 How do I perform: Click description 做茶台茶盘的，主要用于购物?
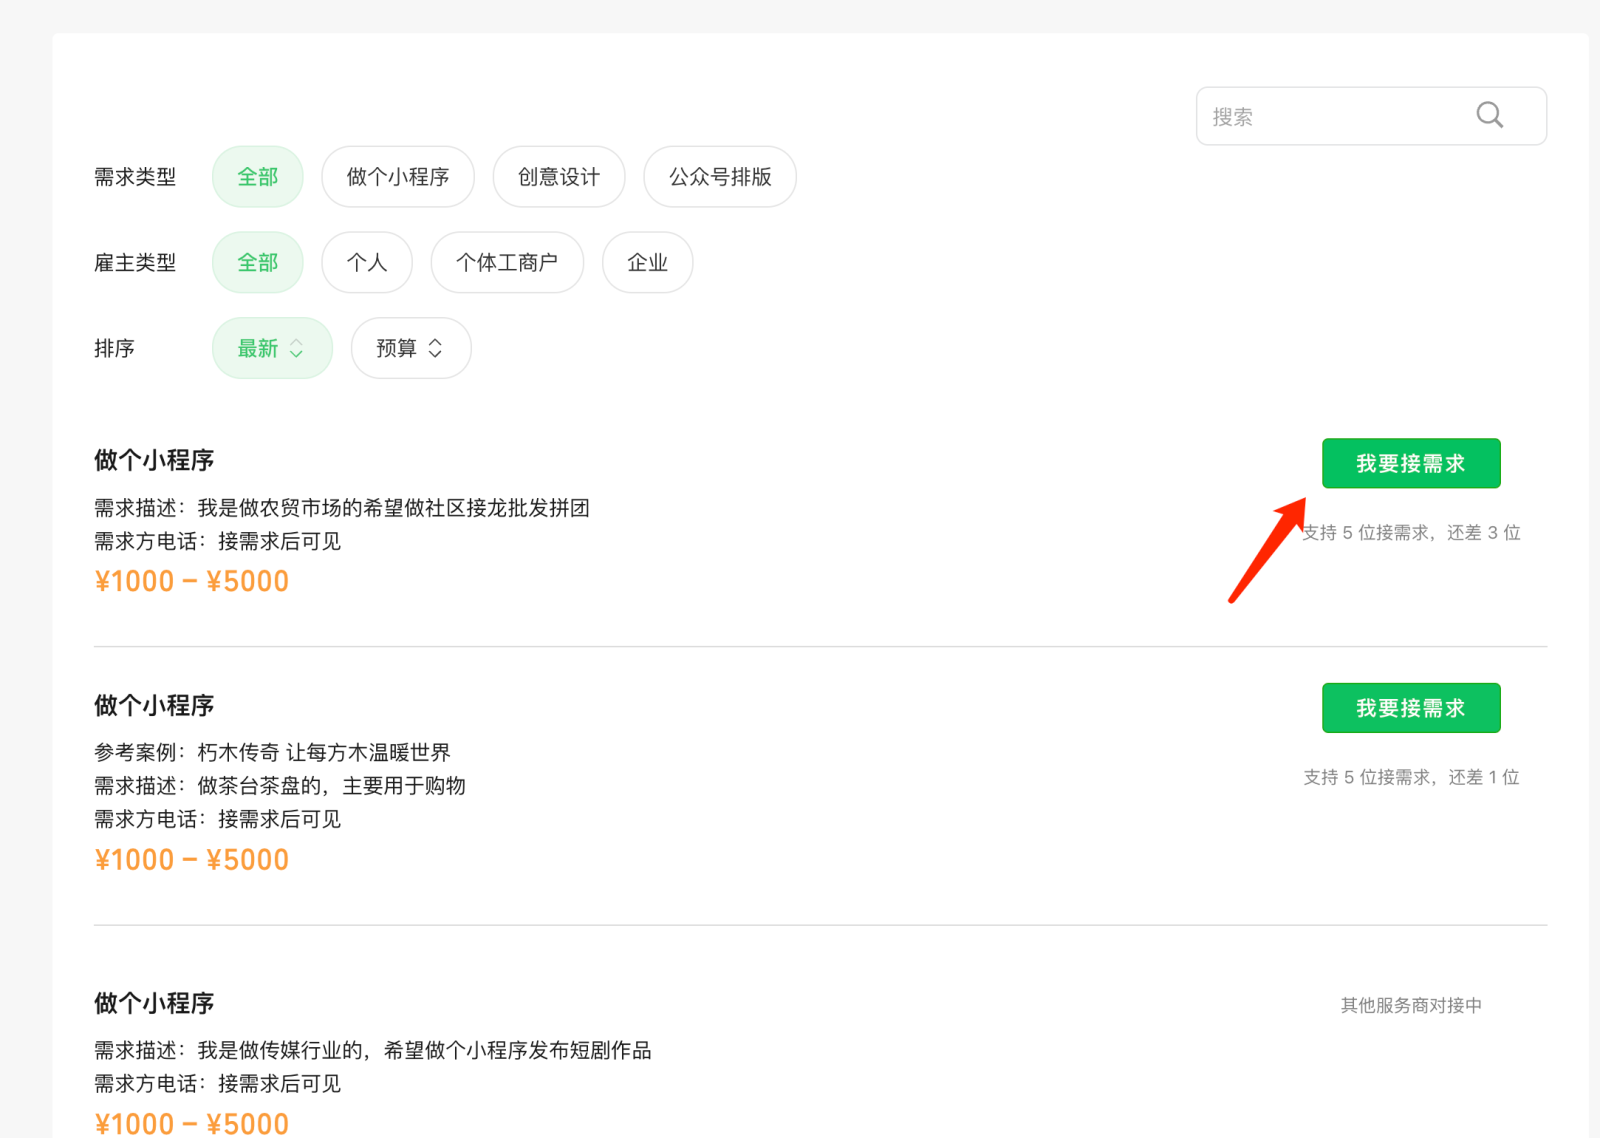tap(331, 786)
